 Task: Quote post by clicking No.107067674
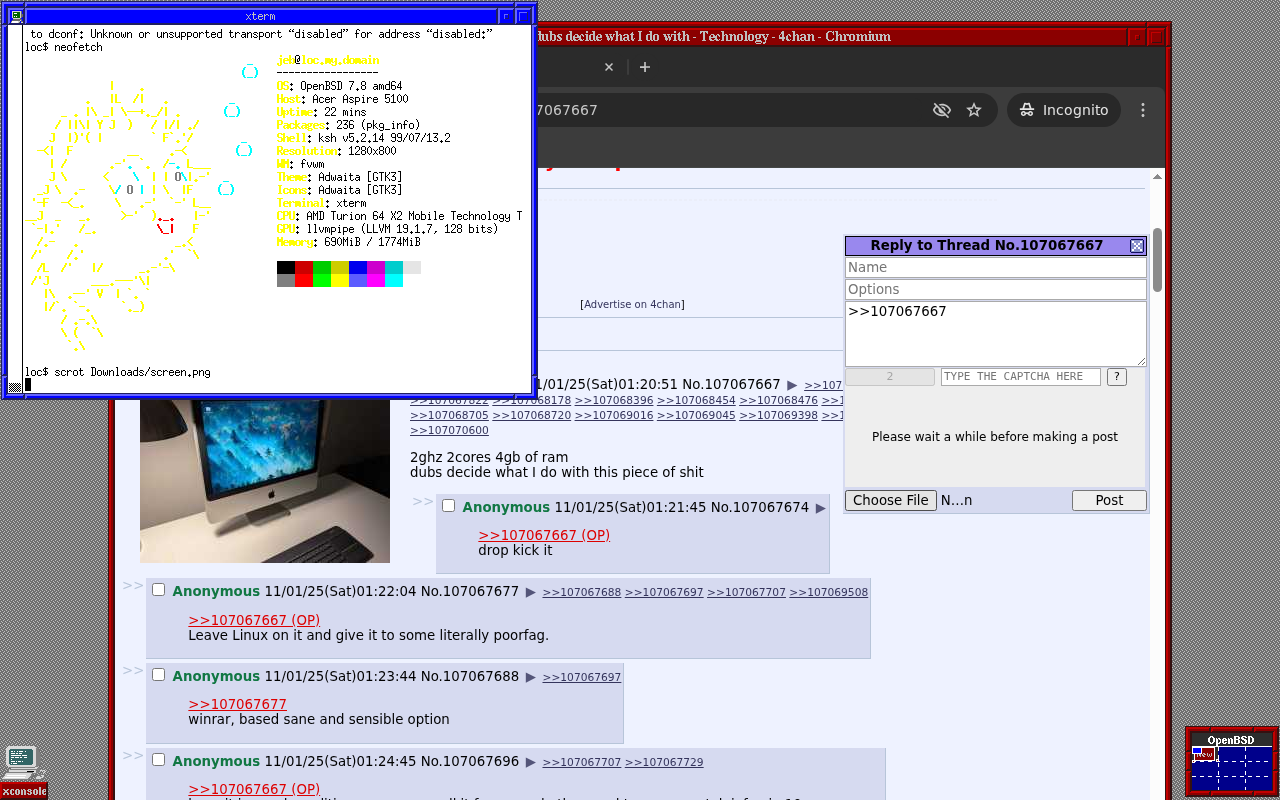coord(760,507)
